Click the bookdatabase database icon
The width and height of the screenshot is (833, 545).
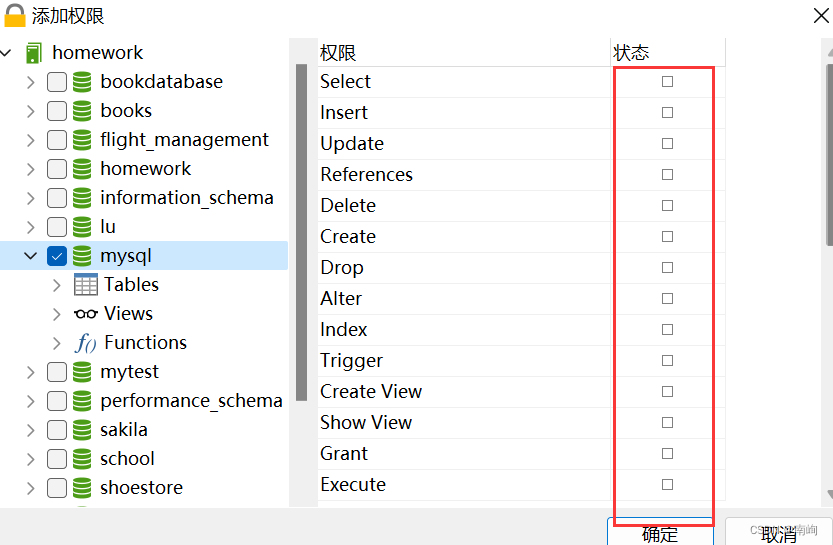[82, 82]
